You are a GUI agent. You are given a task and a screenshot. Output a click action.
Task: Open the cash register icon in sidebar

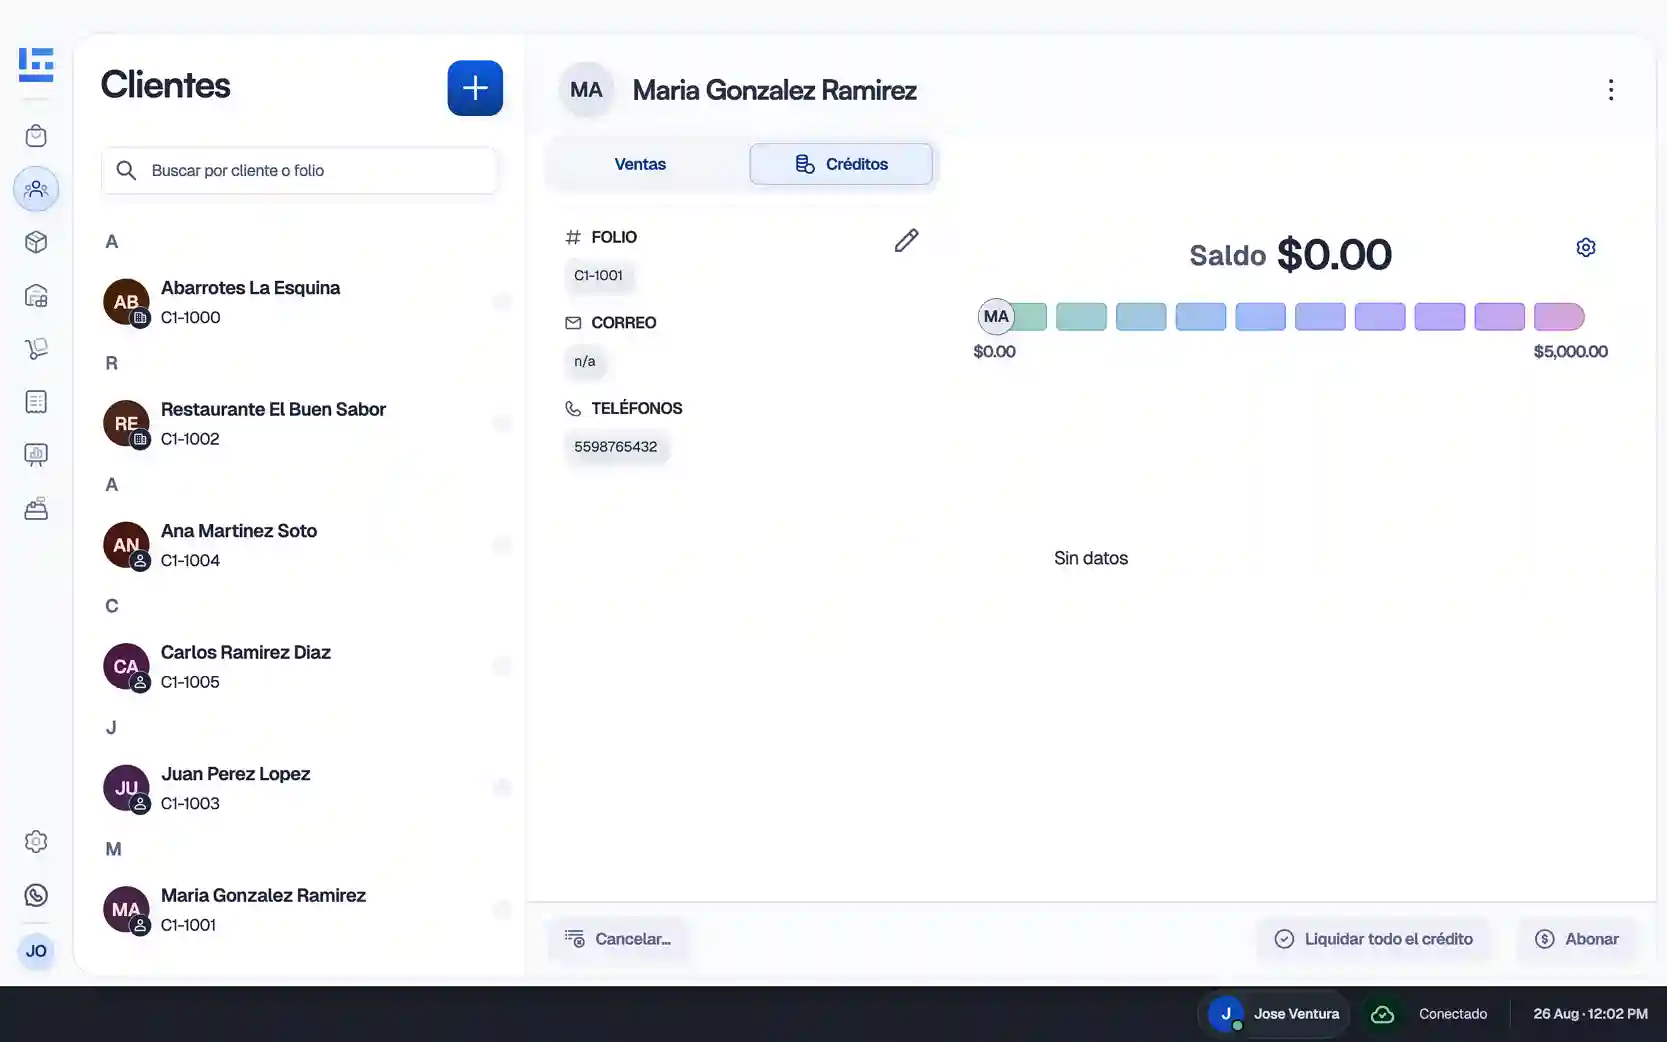click(36, 509)
